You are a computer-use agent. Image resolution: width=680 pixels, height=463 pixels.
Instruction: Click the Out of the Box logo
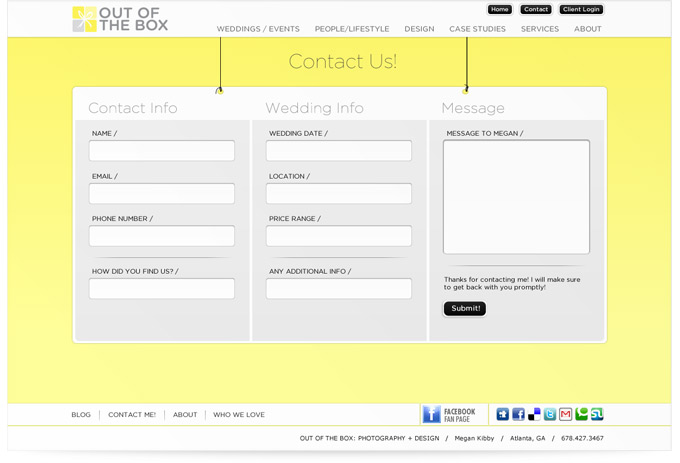pyautogui.click(x=120, y=19)
